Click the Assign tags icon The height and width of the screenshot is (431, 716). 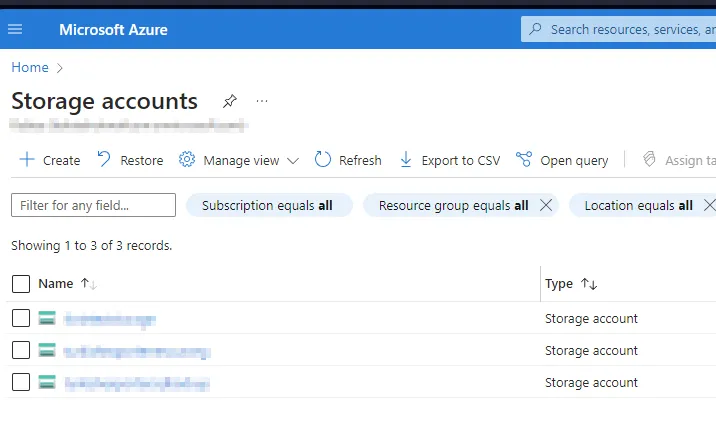pyautogui.click(x=649, y=160)
